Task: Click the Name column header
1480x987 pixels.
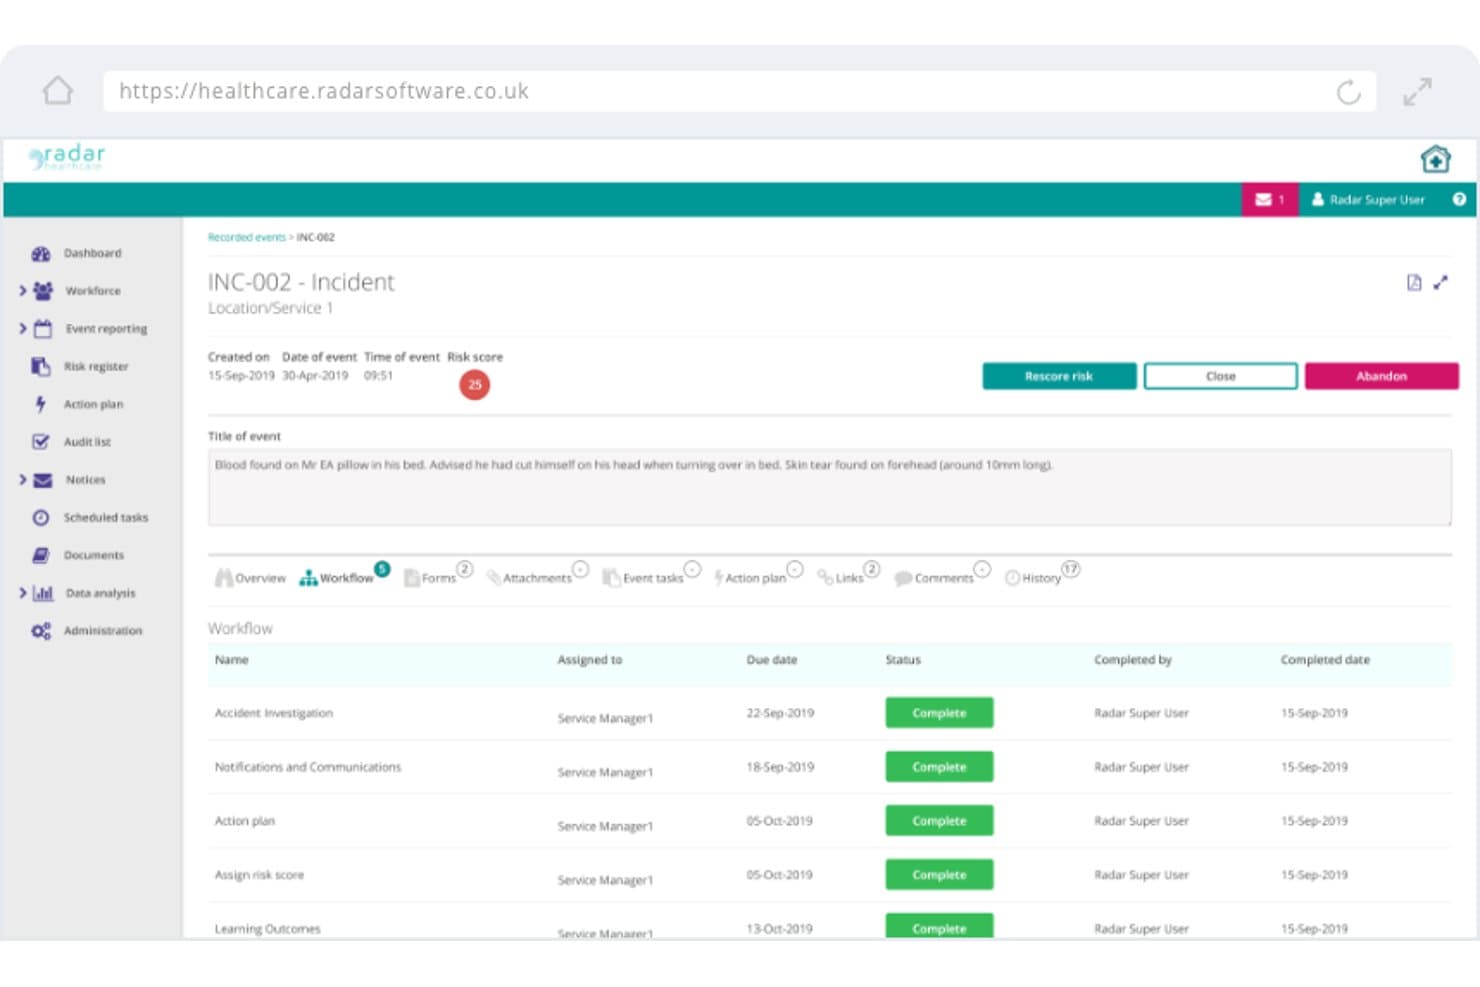Action: (x=231, y=660)
